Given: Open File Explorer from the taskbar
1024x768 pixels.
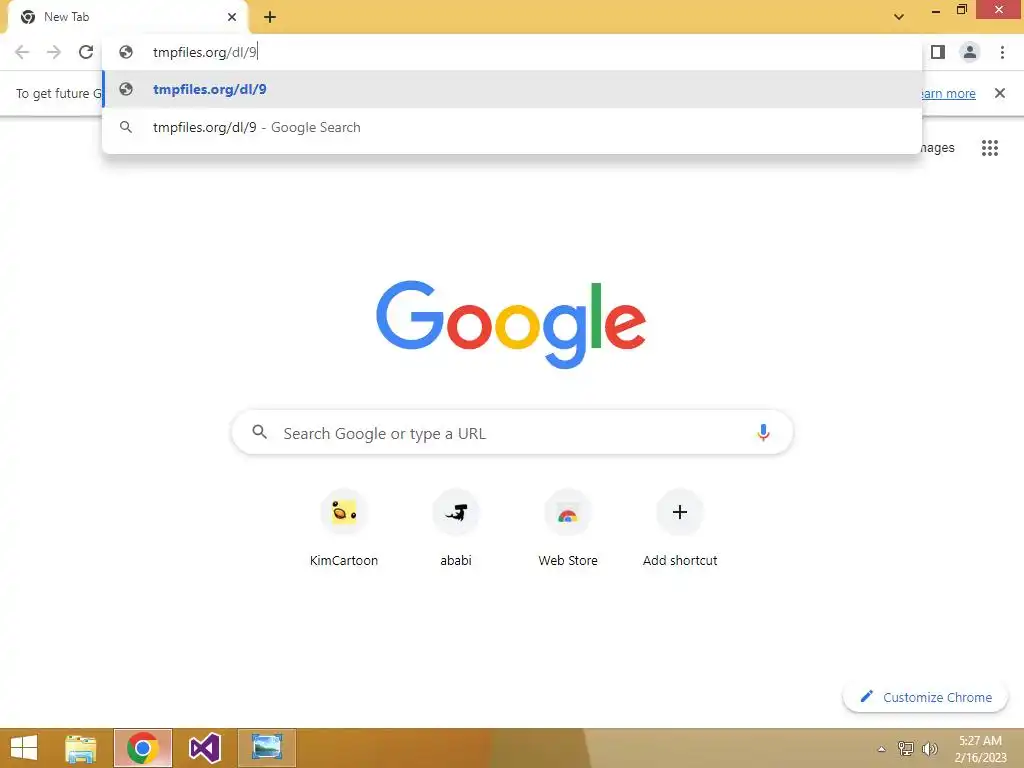Looking at the screenshot, I should point(81,748).
